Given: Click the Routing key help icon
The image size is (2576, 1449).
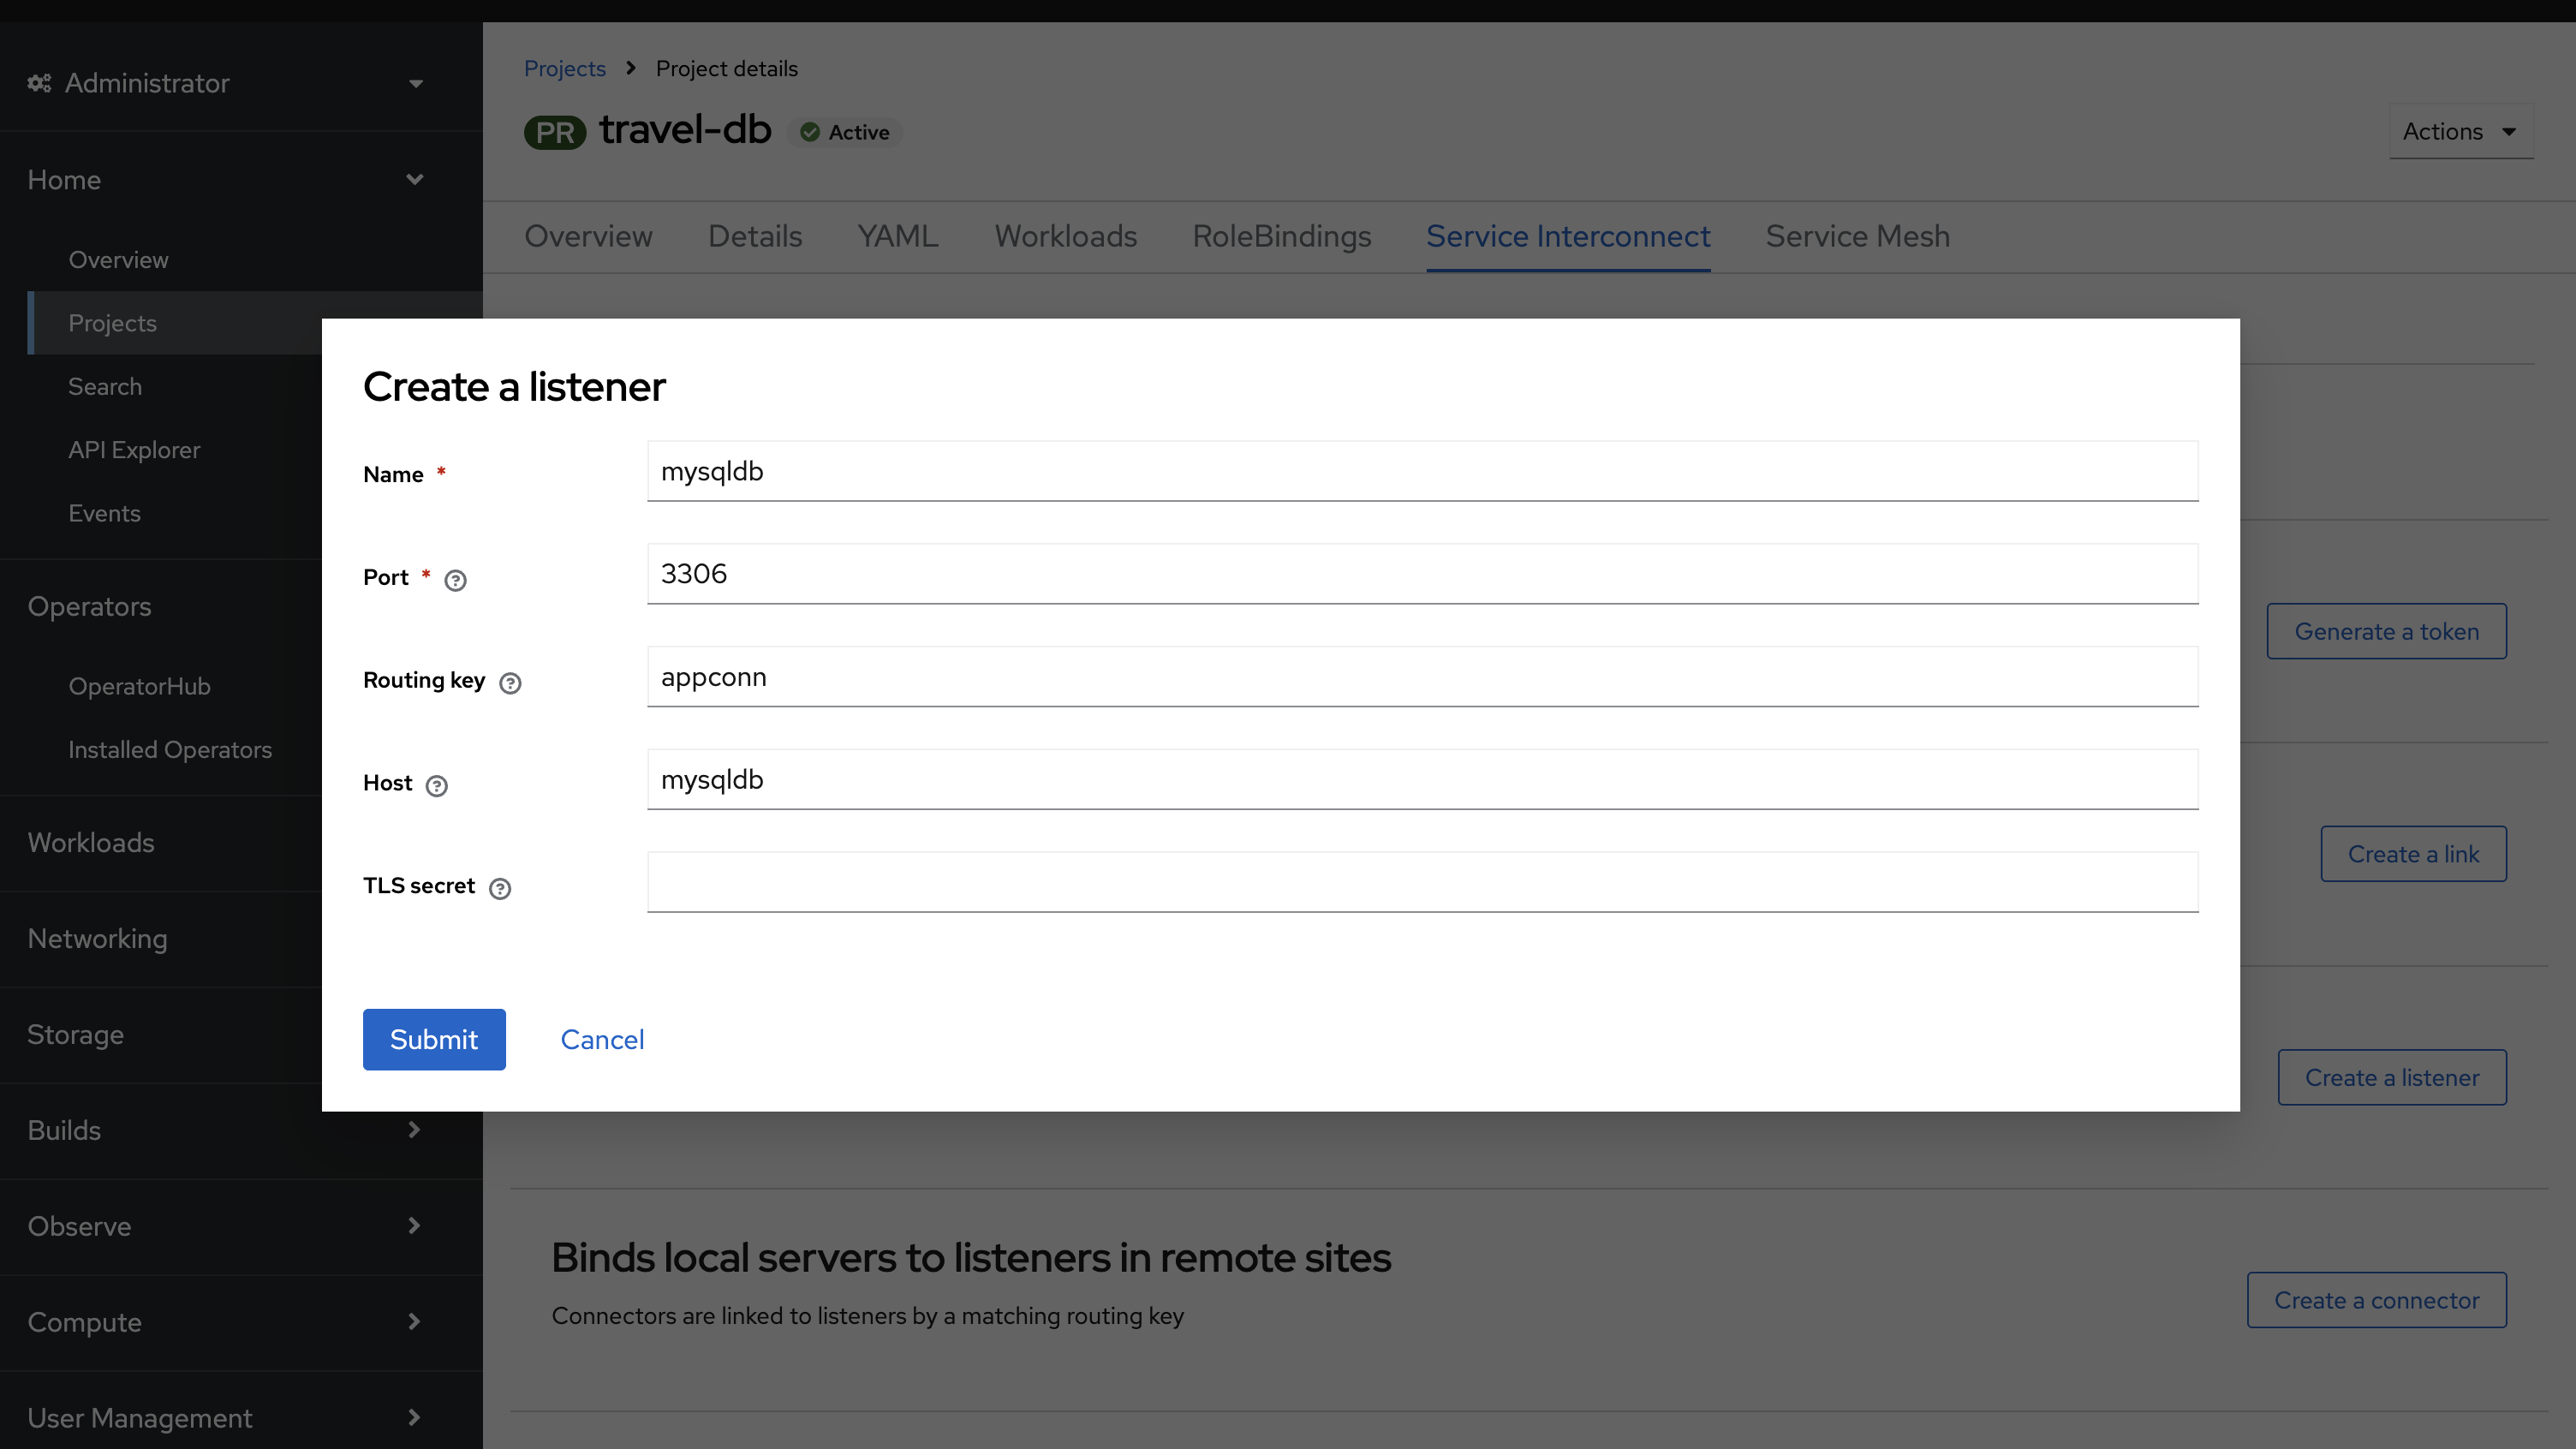Looking at the screenshot, I should (510, 683).
